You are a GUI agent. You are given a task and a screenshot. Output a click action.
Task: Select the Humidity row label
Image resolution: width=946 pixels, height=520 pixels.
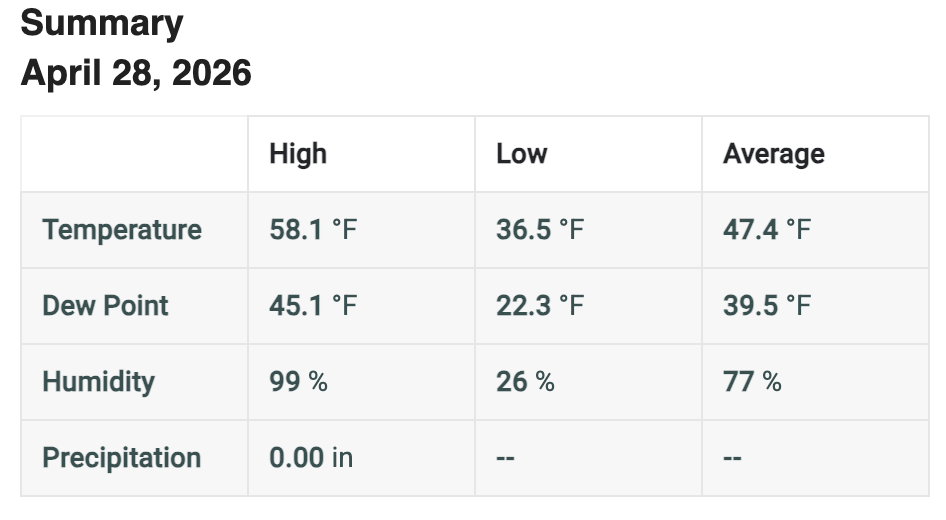click(x=98, y=382)
